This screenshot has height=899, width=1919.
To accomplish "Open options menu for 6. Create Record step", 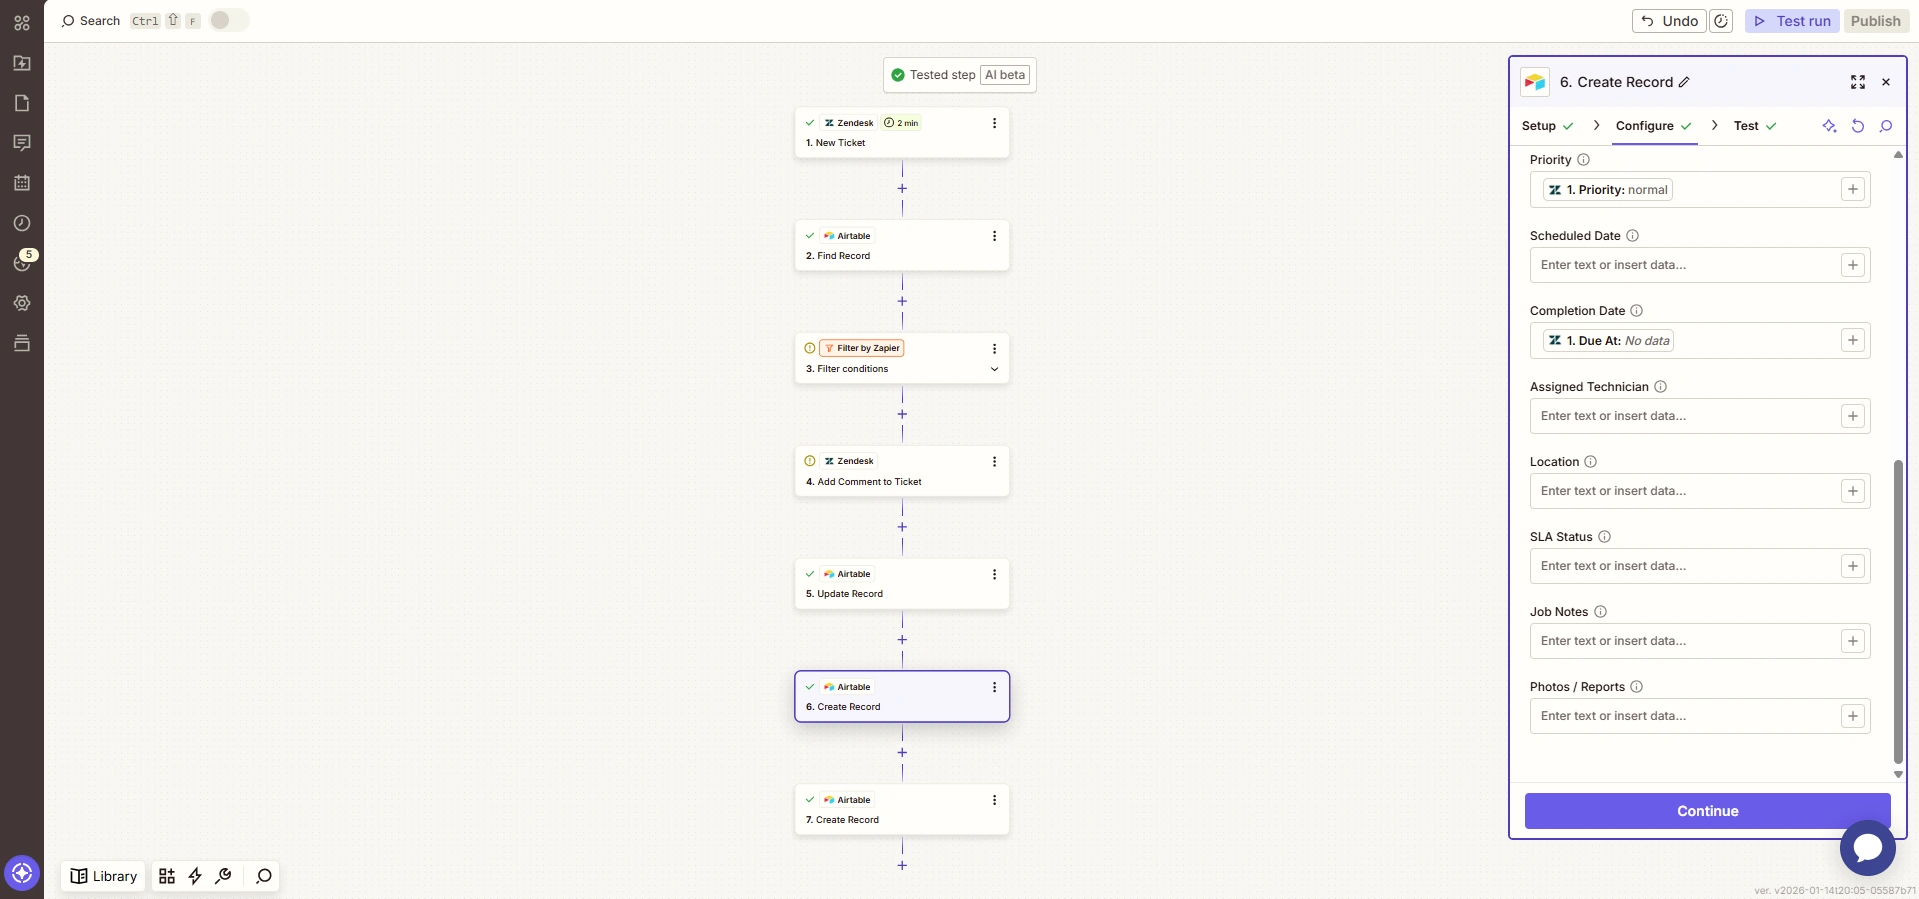I will [x=994, y=687].
